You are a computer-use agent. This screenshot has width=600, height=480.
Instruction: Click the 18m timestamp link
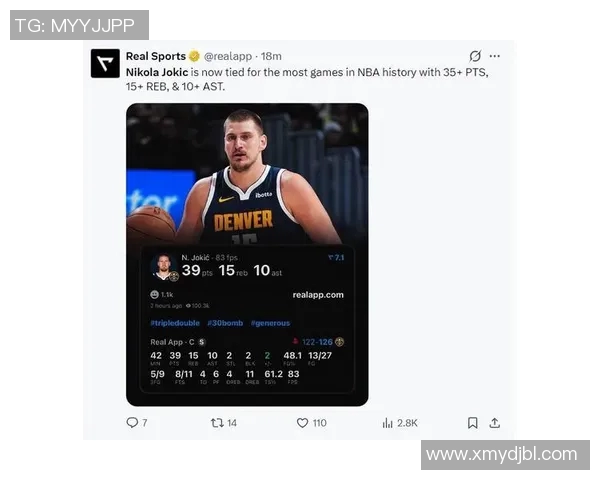pos(271,56)
